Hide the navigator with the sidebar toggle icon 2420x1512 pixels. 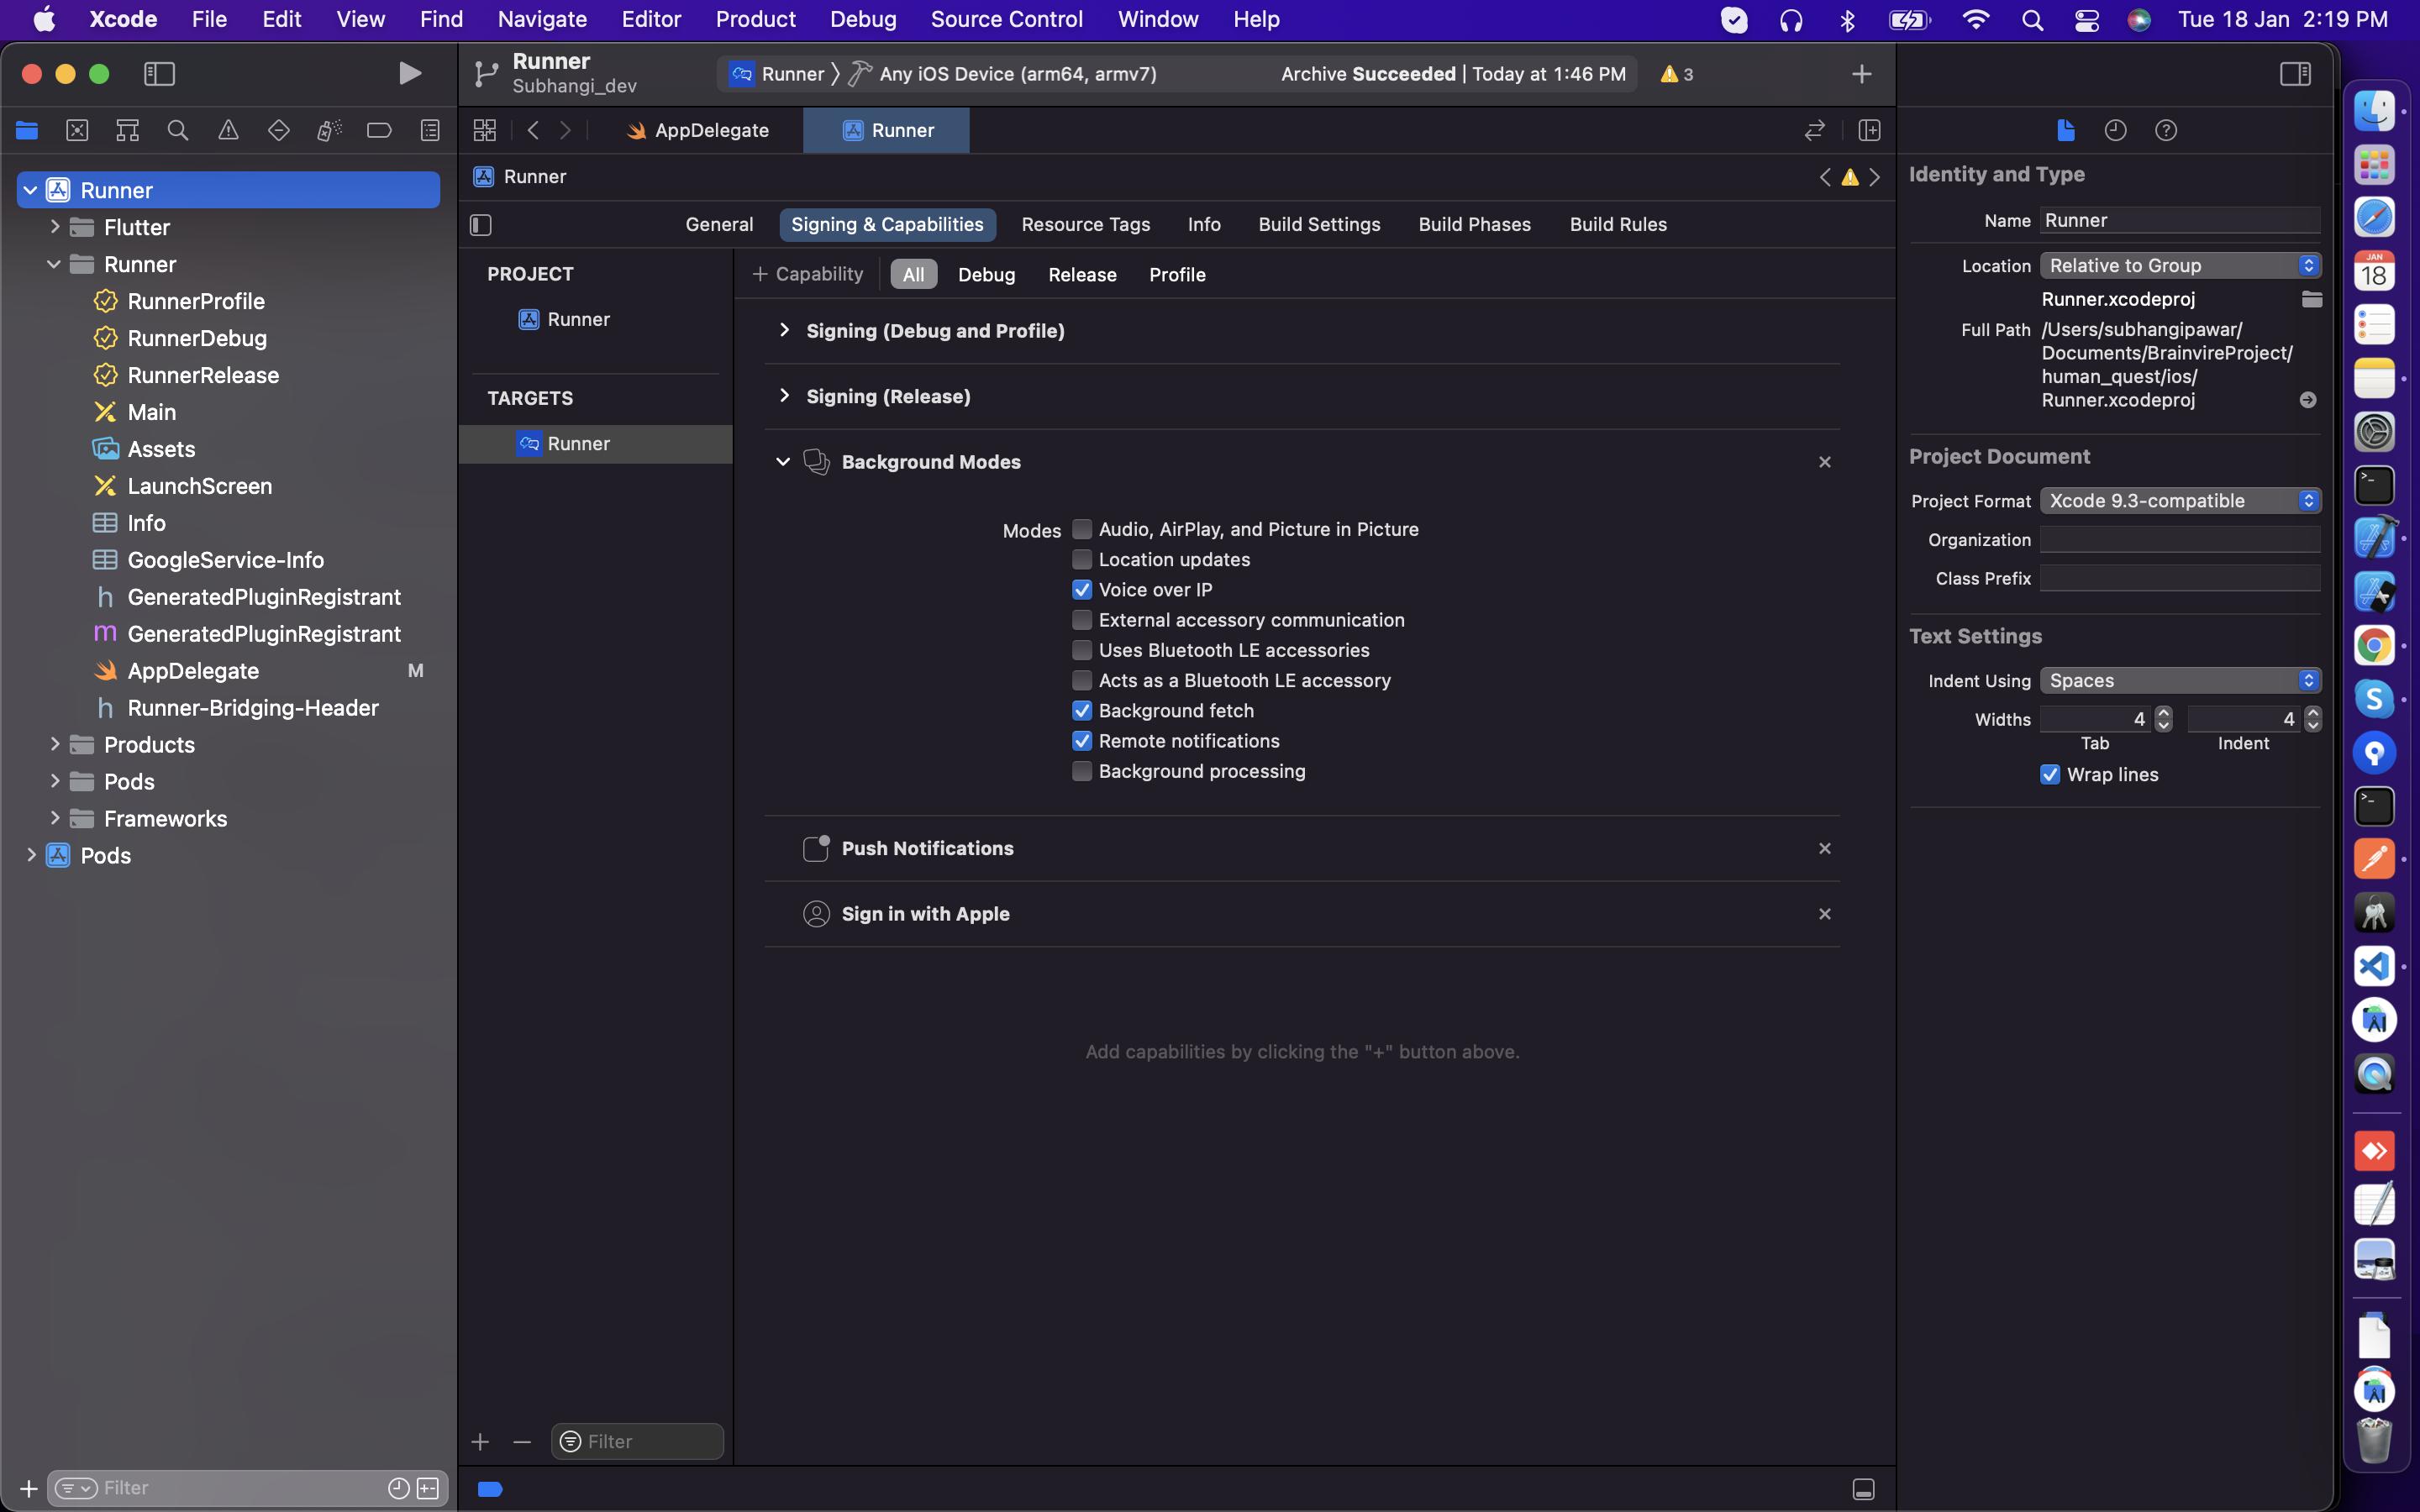click(160, 73)
